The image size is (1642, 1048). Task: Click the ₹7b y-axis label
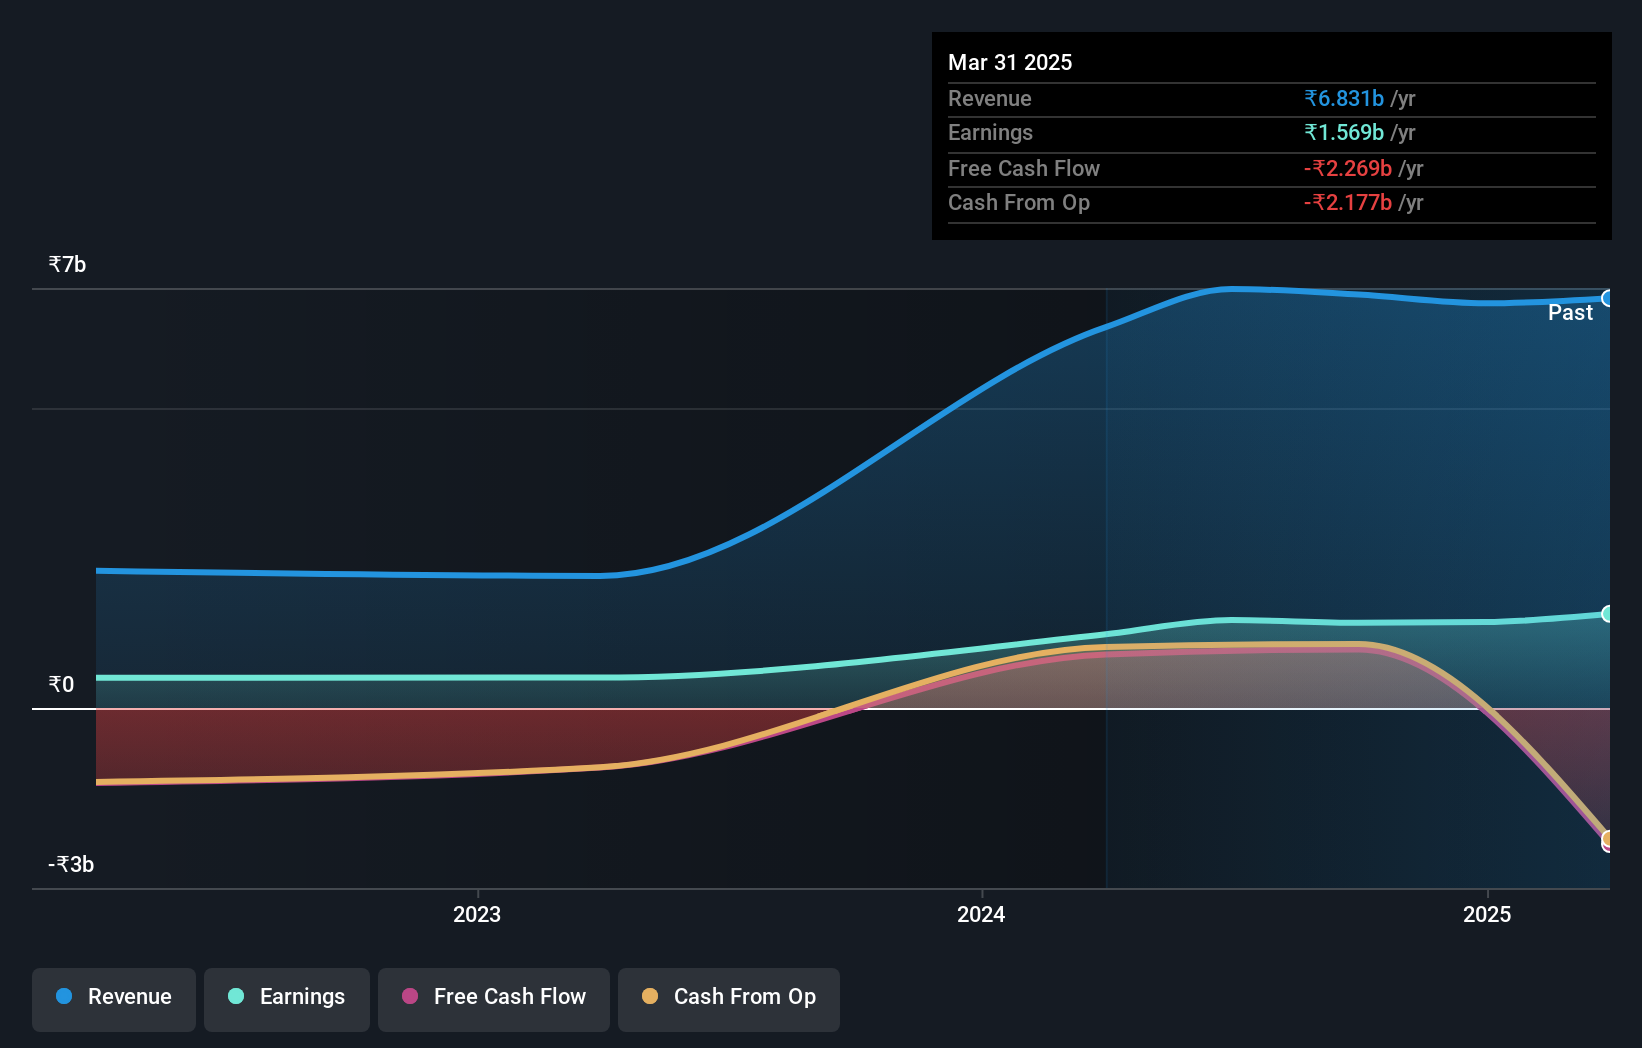coord(67,265)
